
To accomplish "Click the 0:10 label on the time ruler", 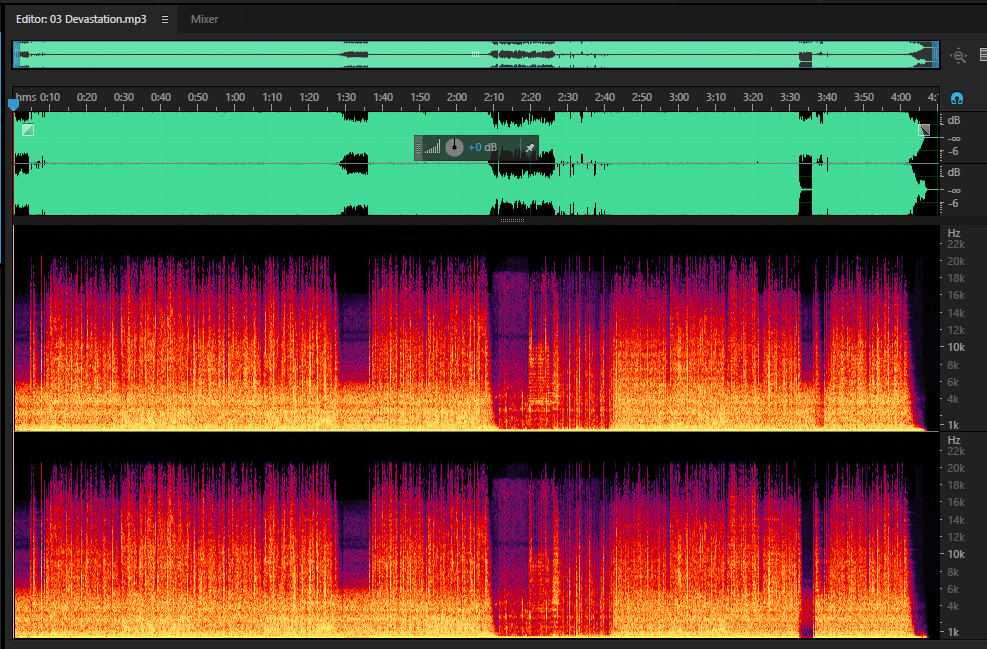I will click(50, 97).
